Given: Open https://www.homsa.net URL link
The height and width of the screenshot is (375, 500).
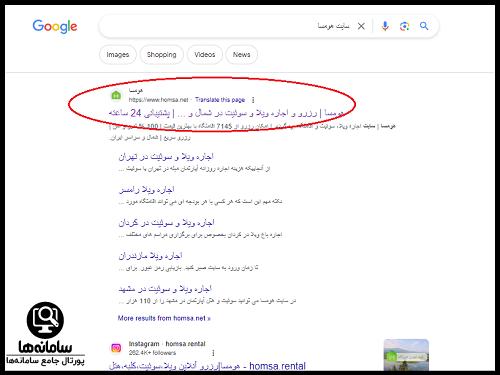Looking at the screenshot, I should tap(158, 100).
